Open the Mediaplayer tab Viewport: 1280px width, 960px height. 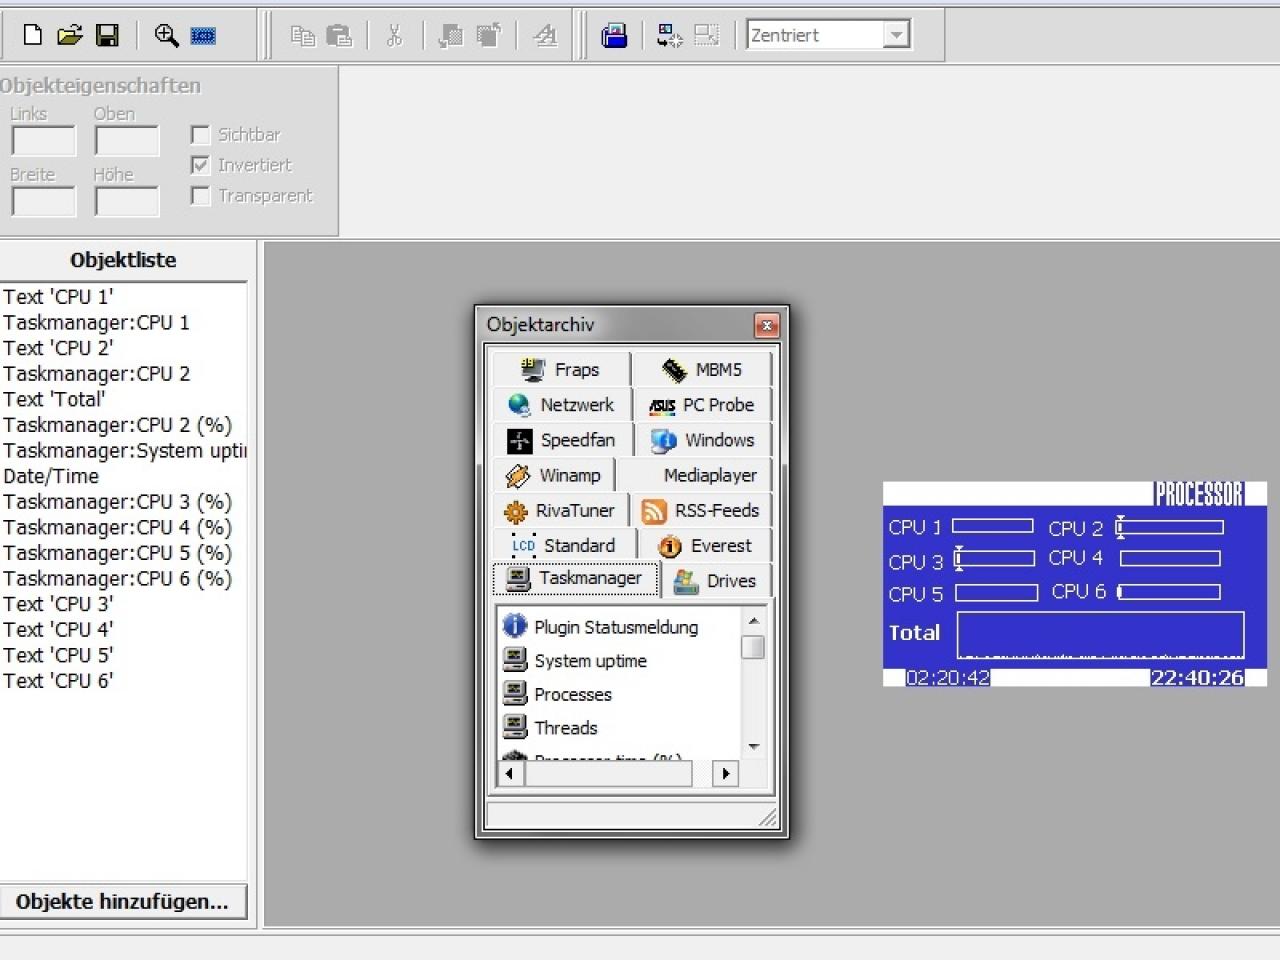click(x=694, y=475)
